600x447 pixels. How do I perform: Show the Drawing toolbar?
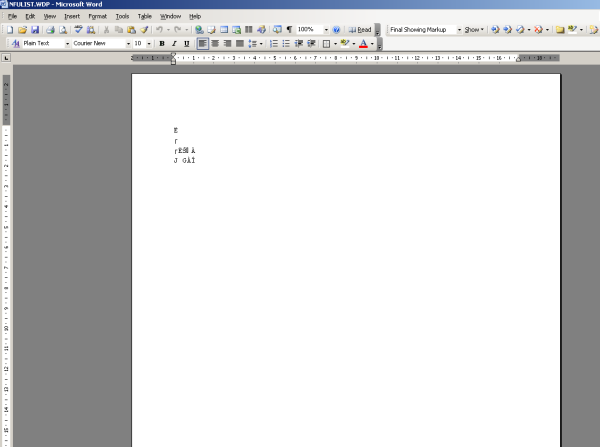tap(261, 29)
